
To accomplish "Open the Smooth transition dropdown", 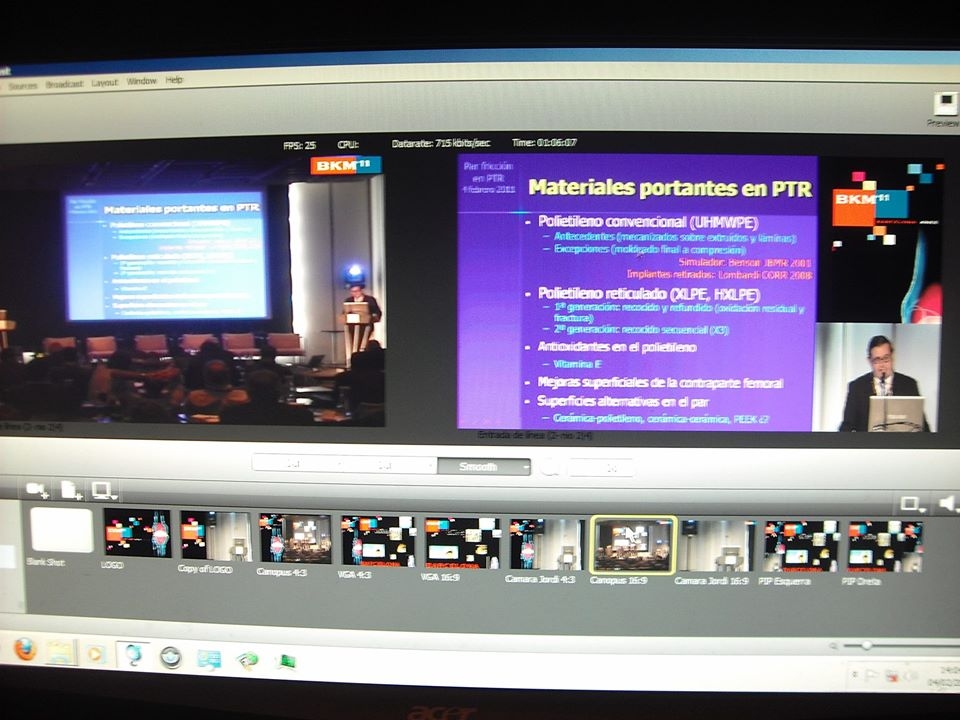I will [484, 467].
